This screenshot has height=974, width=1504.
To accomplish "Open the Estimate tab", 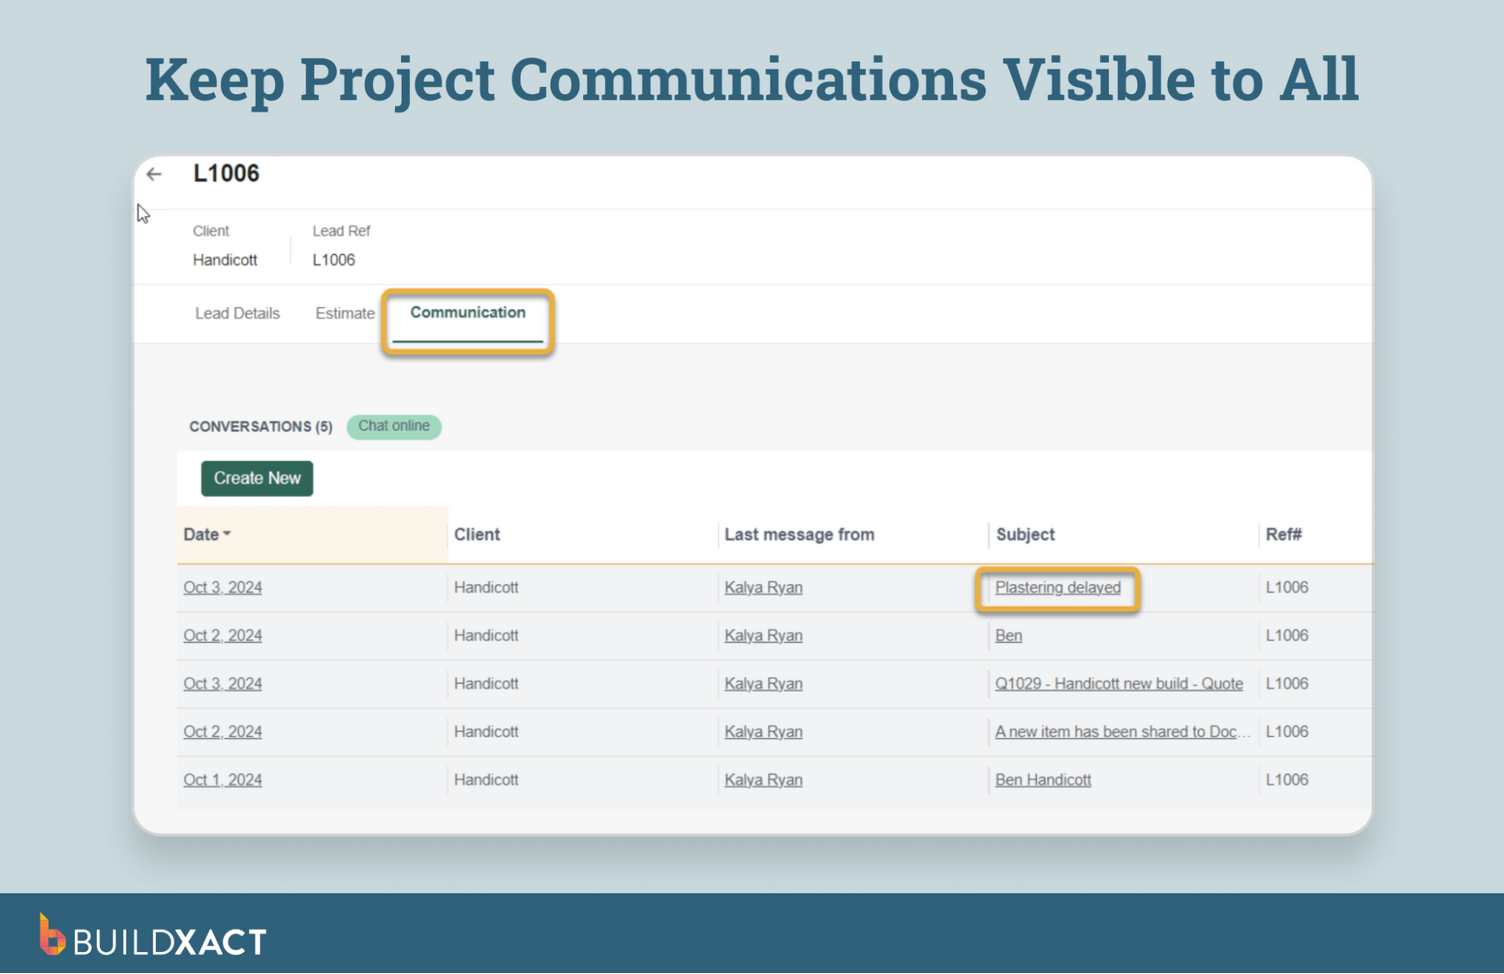I will coord(344,313).
